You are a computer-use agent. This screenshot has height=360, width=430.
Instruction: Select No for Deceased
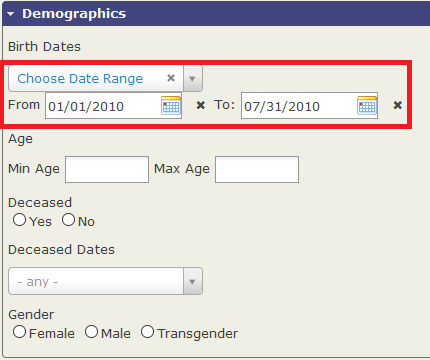pos(68,220)
